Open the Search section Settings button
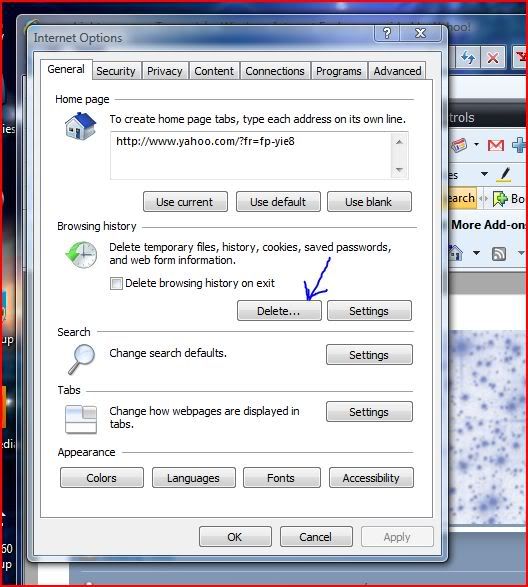 (369, 355)
